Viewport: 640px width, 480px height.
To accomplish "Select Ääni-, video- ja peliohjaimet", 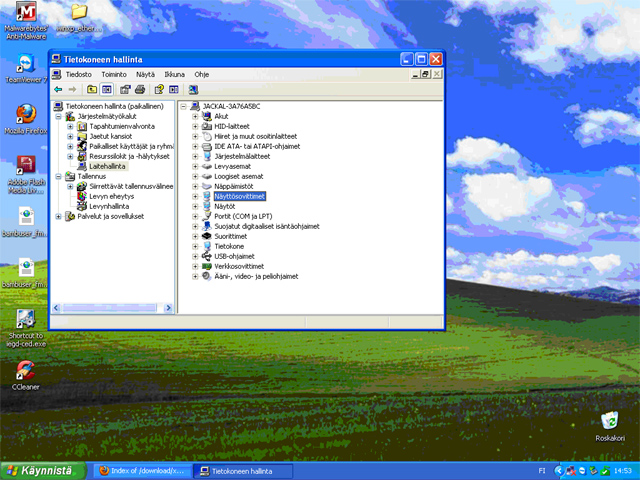I will (256, 276).
